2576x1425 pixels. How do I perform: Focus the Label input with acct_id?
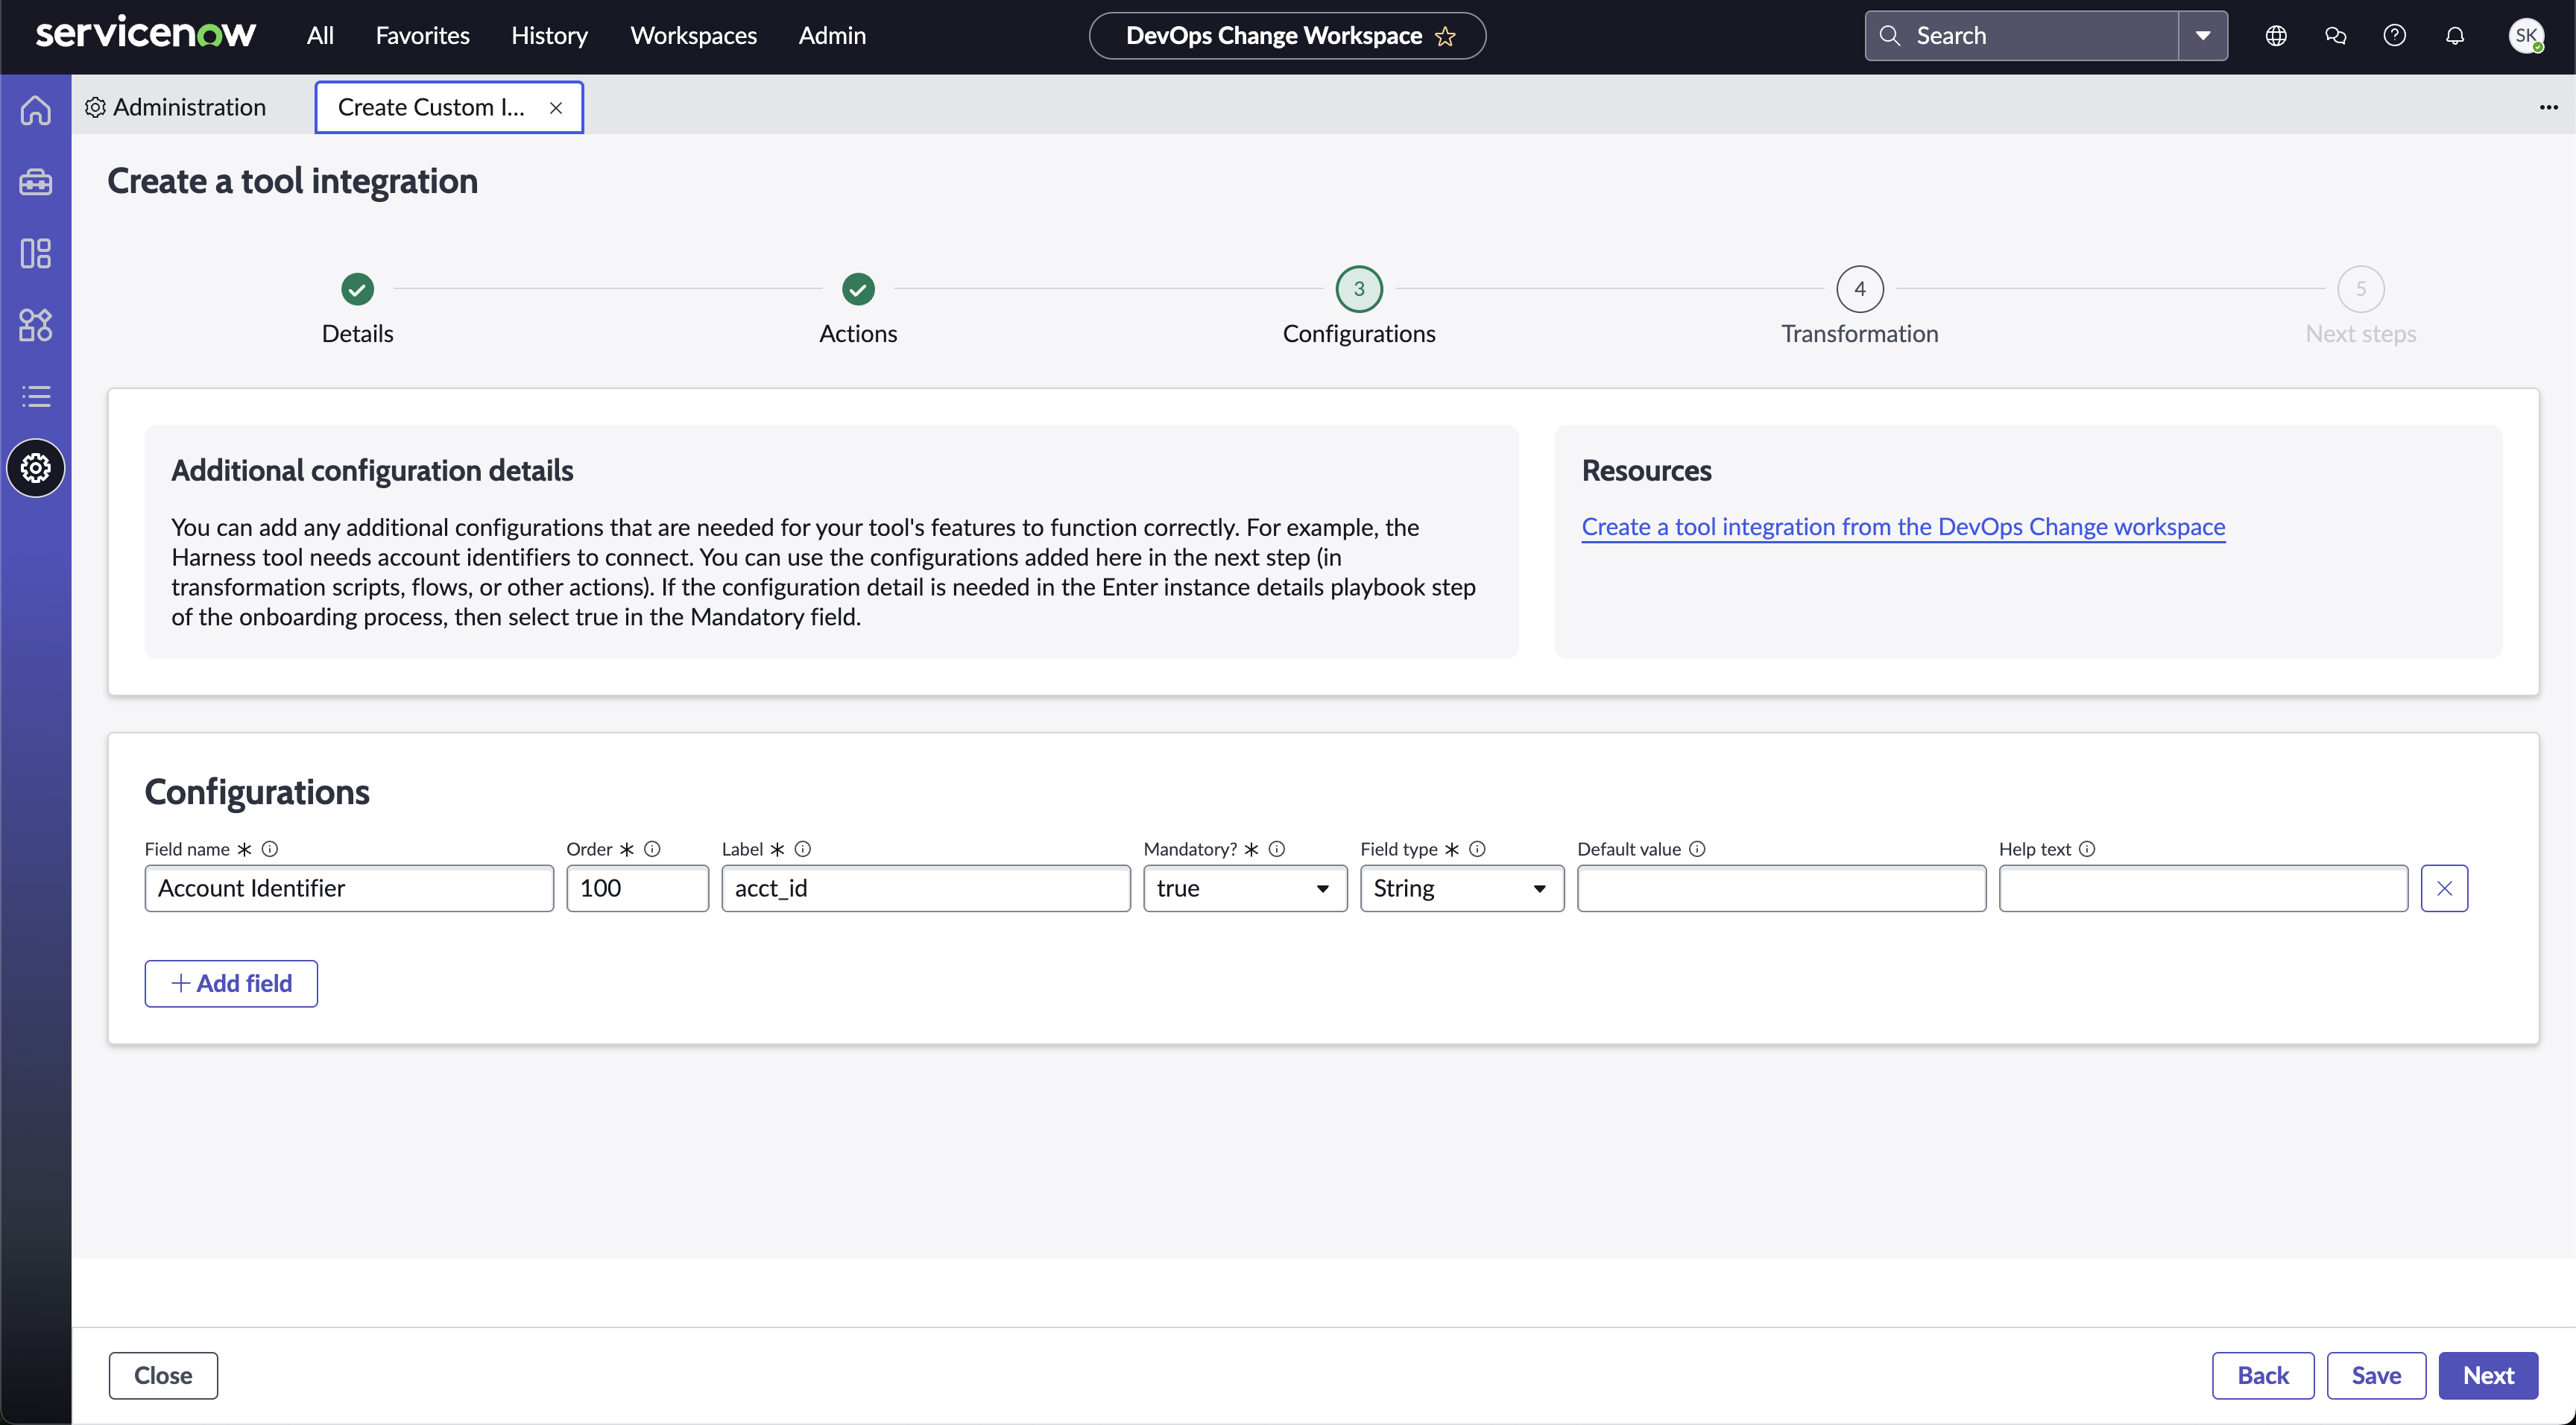point(926,888)
